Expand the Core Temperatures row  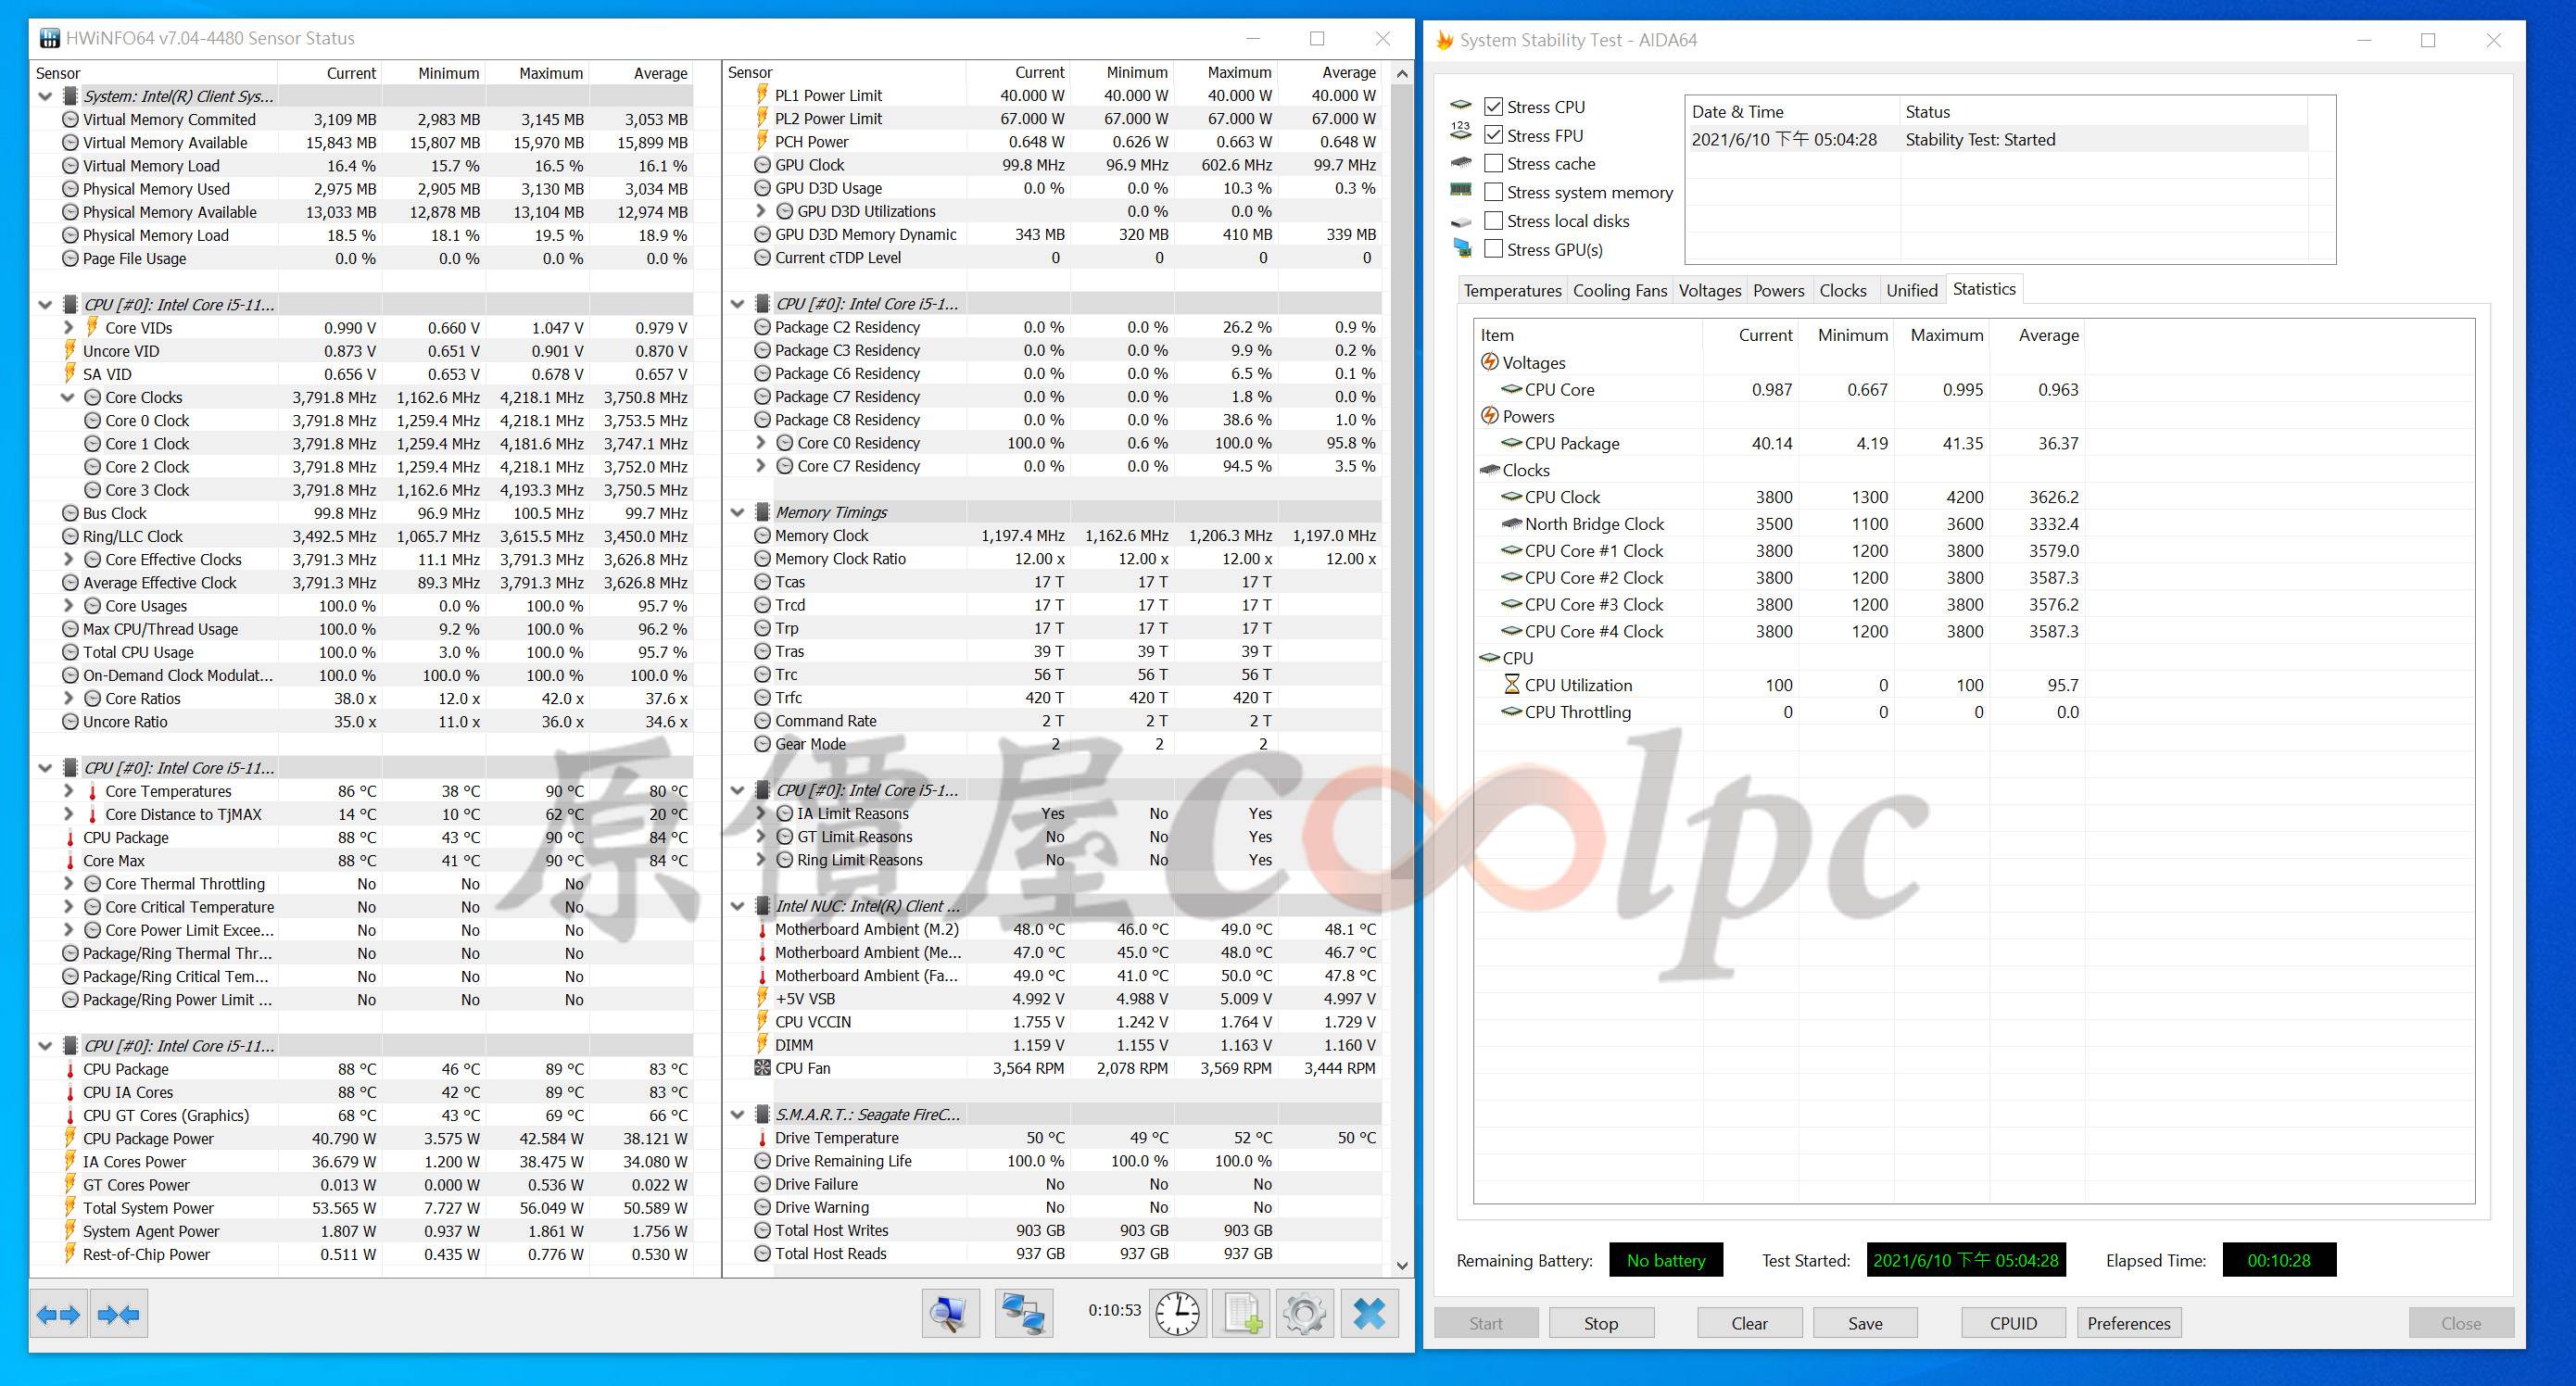[69, 791]
